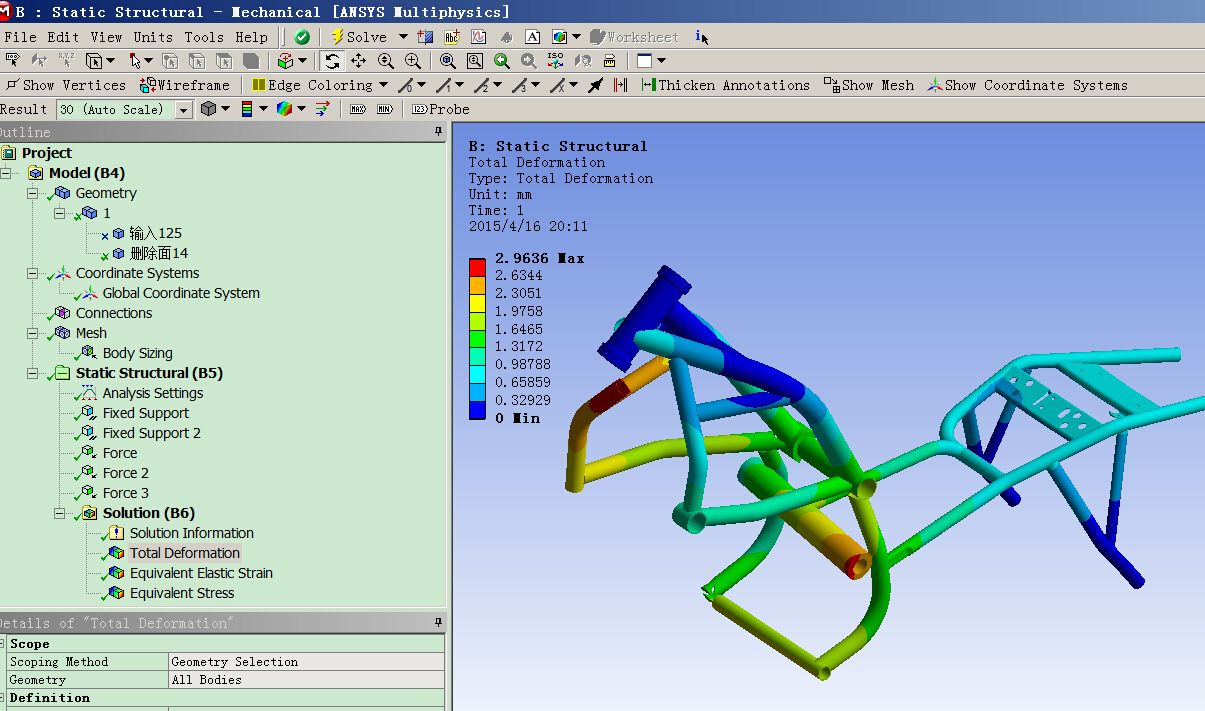Click the red Max swatch in legend
Screen dimensions: 1205x711
(x=477, y=267)
